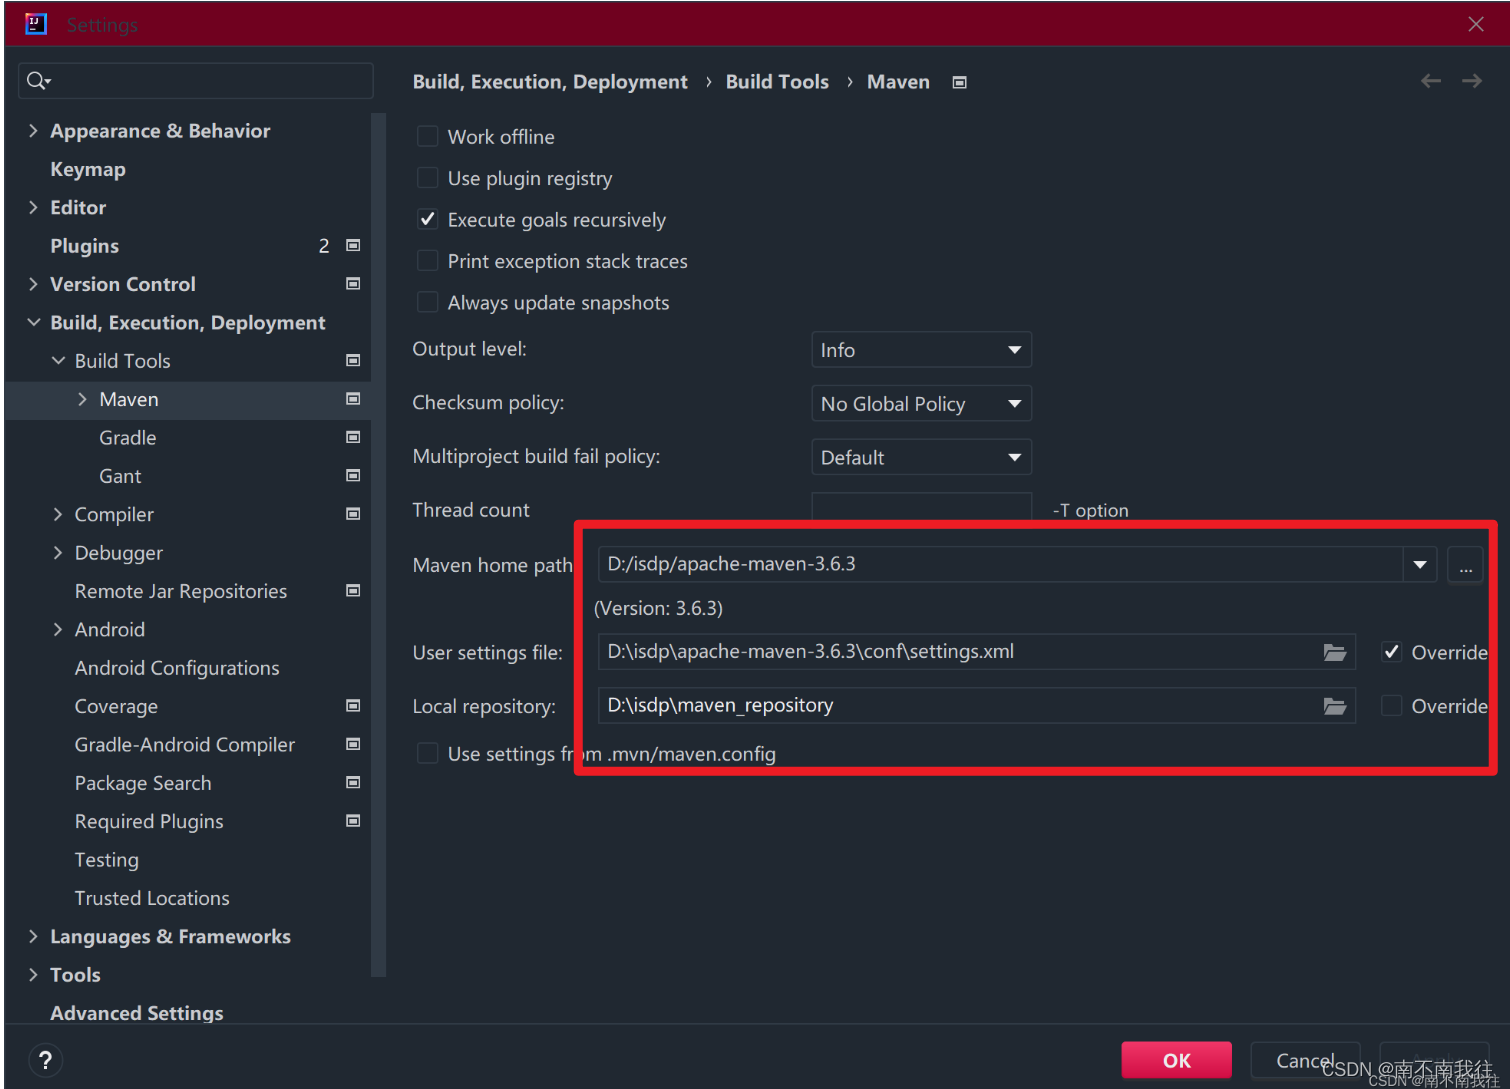1510x1089 pixels.
Task: Click the project icon beside Remote Jar Repositories
Action: (353, 591)
